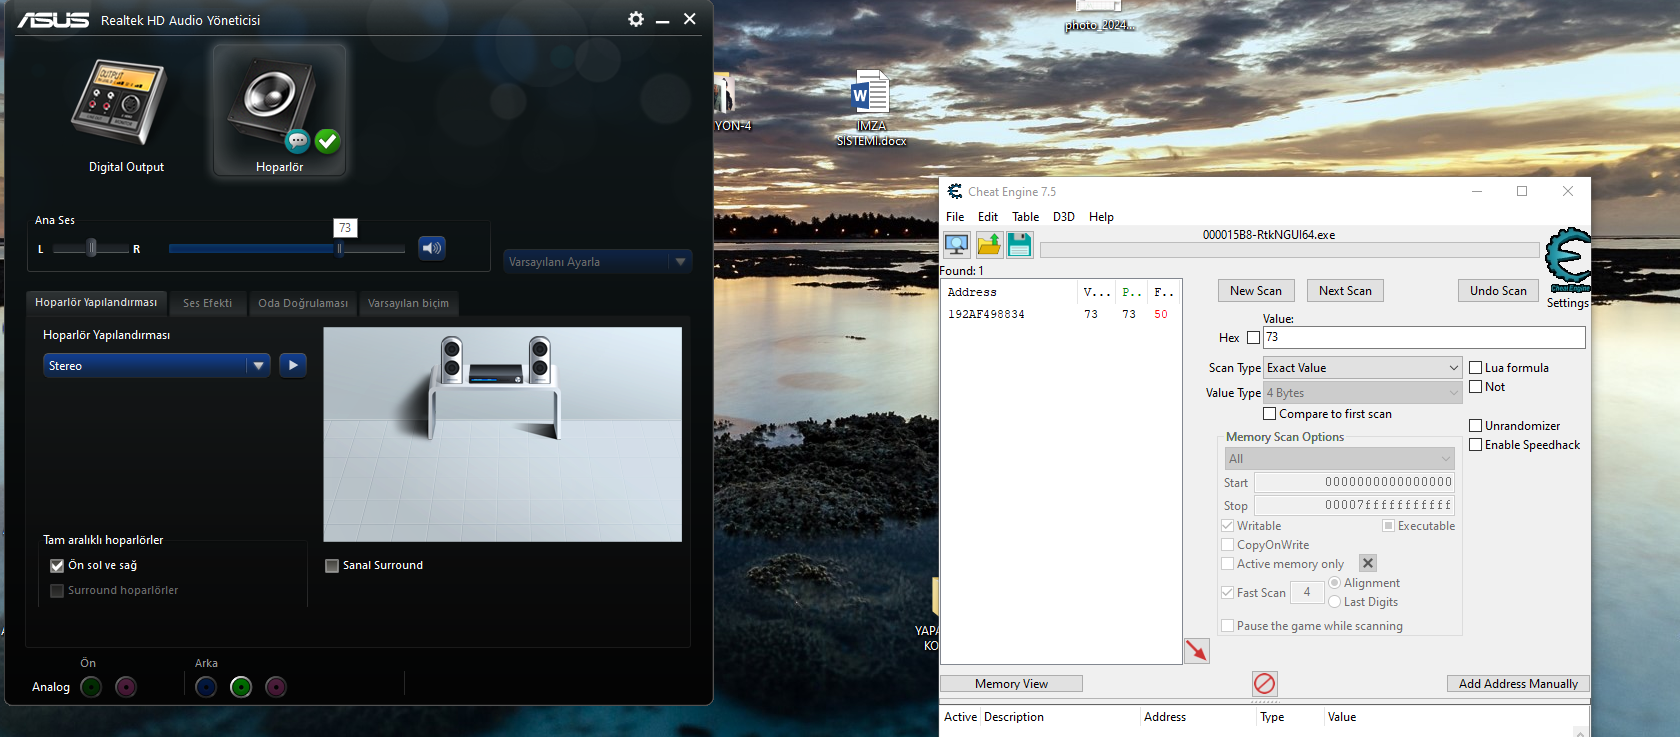1680x737 pixels.
Task: Open the D3D menu in Cheat Engine
Action: [1064, 217]
